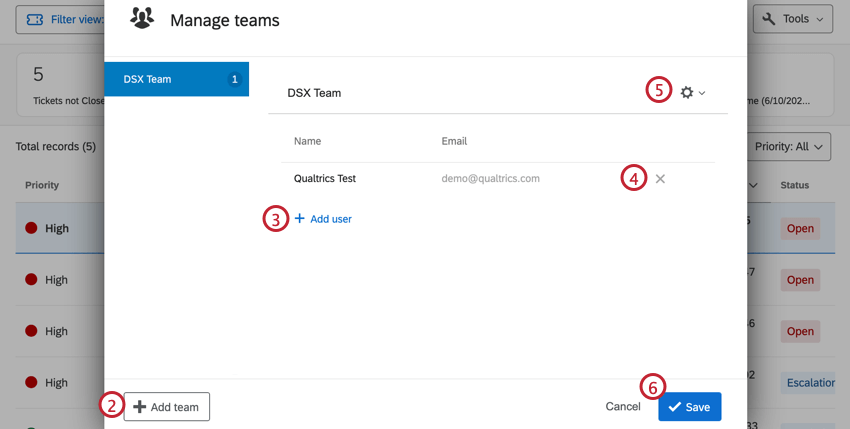
Task: Click the Name column header
Action: (308, 141)
